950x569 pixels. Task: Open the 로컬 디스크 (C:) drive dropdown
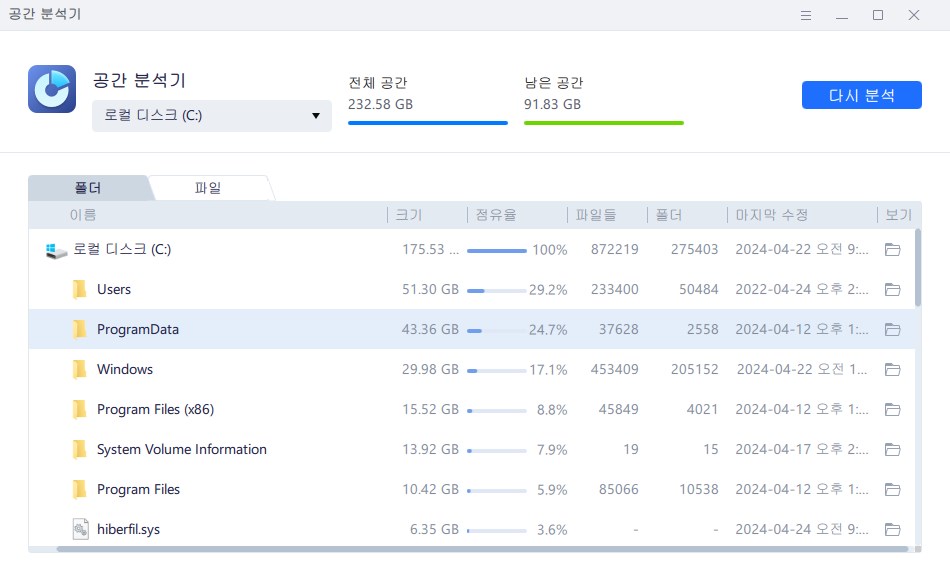tap(211, 116)
